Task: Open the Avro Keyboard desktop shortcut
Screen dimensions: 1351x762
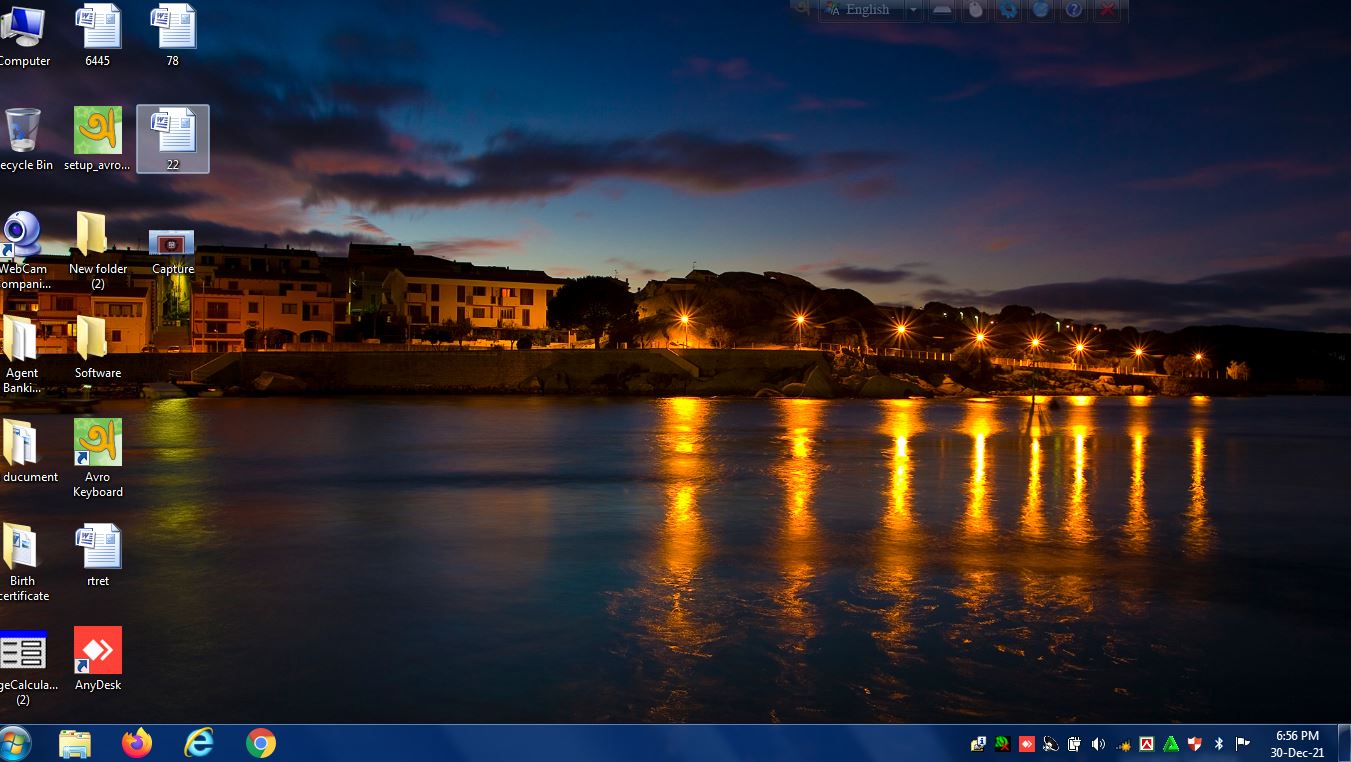Action: (98, 443)
